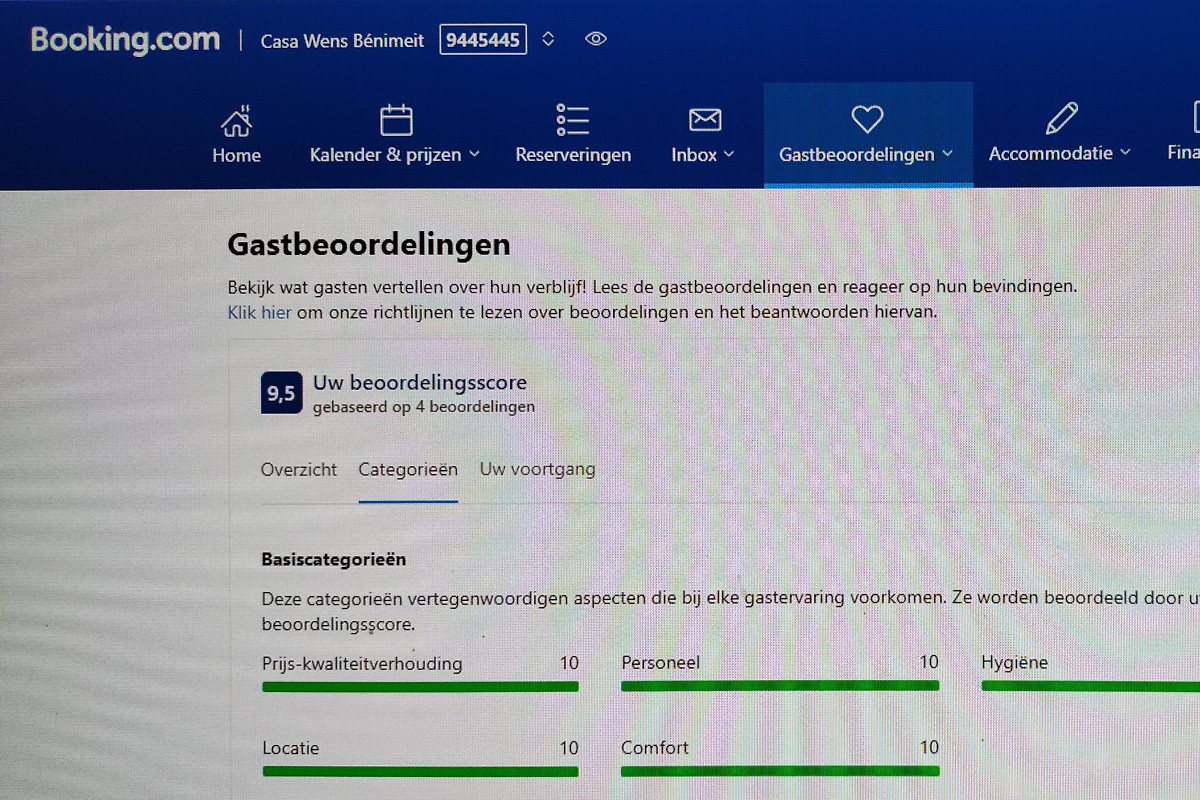Click the Comfort category label

click(655, 748)
